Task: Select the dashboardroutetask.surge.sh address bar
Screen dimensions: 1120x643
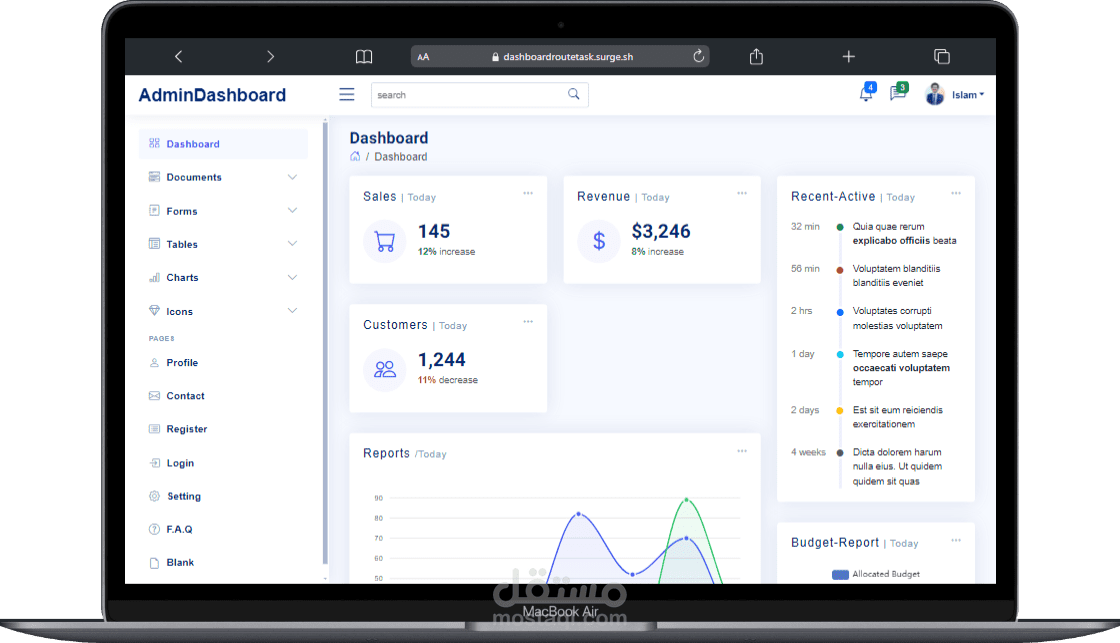Action: 560,56
